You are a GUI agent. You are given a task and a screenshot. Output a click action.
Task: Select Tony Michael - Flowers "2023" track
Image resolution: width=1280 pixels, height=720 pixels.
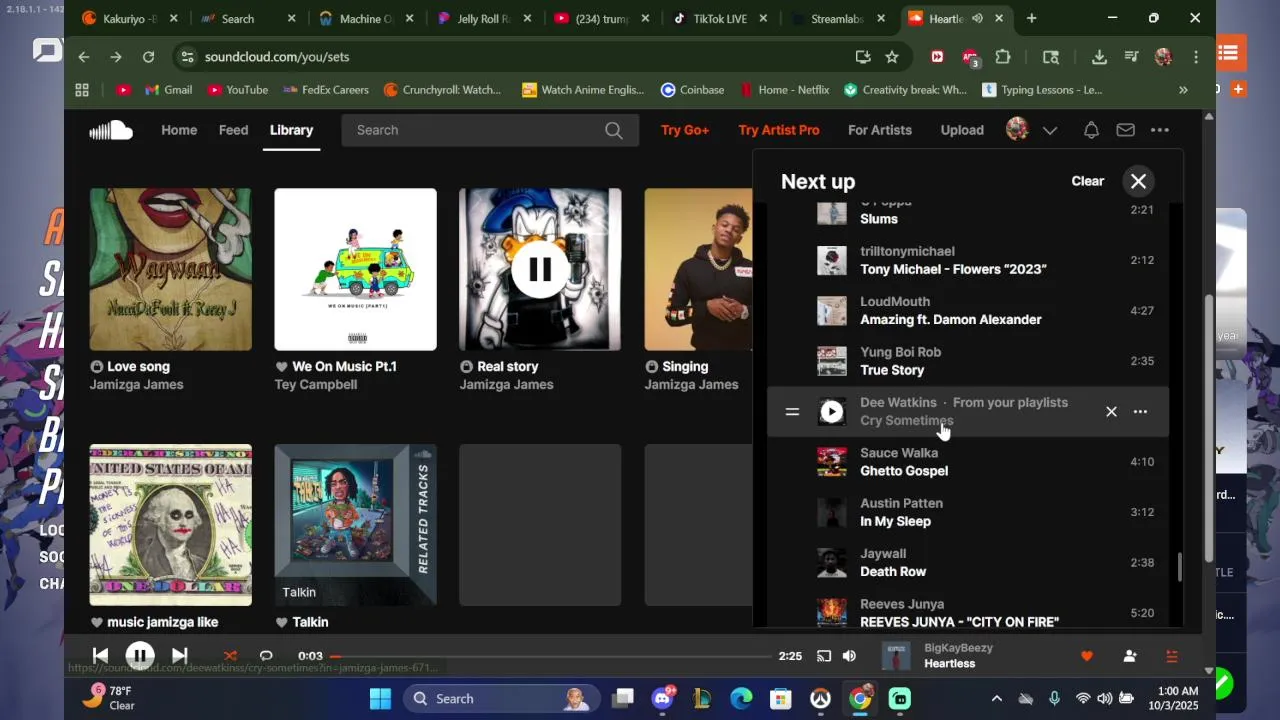[953, 269]
